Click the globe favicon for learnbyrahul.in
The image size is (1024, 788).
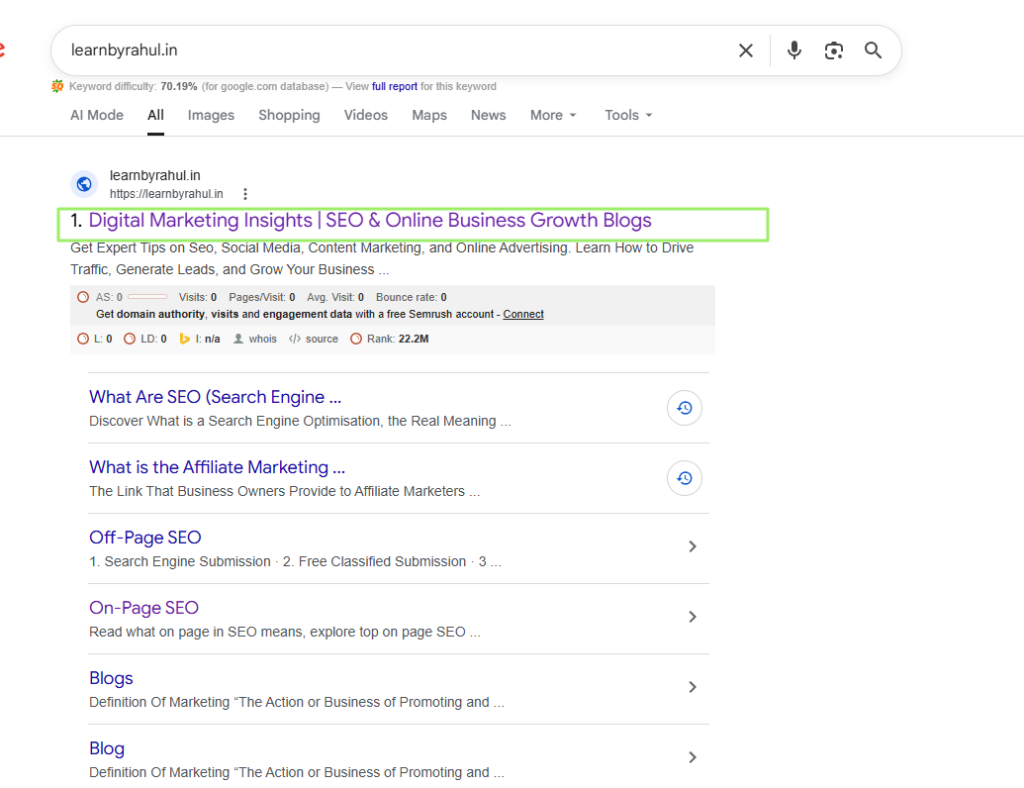coord(84,184)
